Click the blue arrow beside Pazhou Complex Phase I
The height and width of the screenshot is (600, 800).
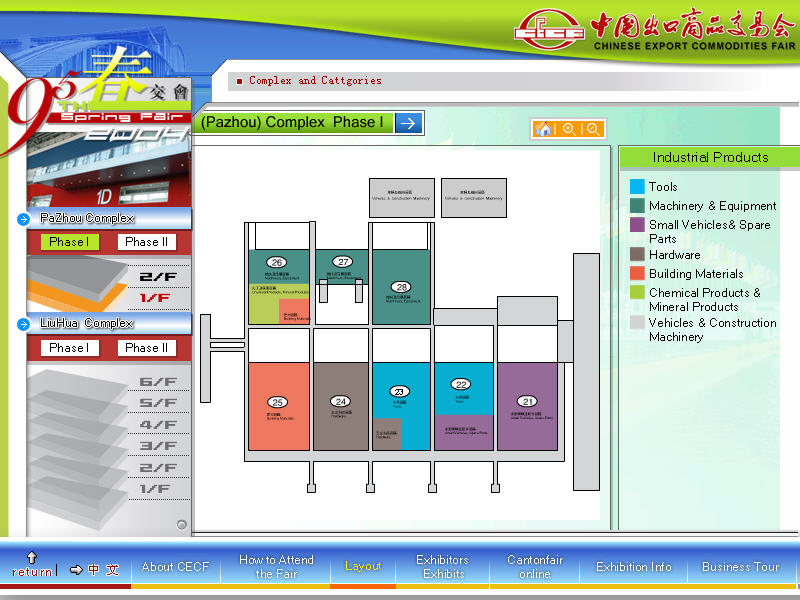click(408, 123)
